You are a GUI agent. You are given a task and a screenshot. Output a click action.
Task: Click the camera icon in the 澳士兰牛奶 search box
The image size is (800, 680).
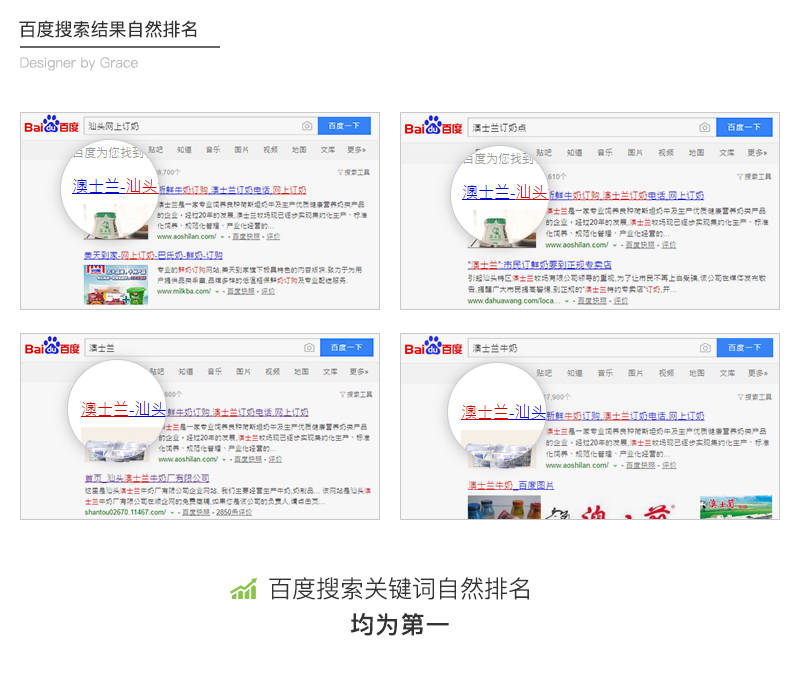pos(705,348)
